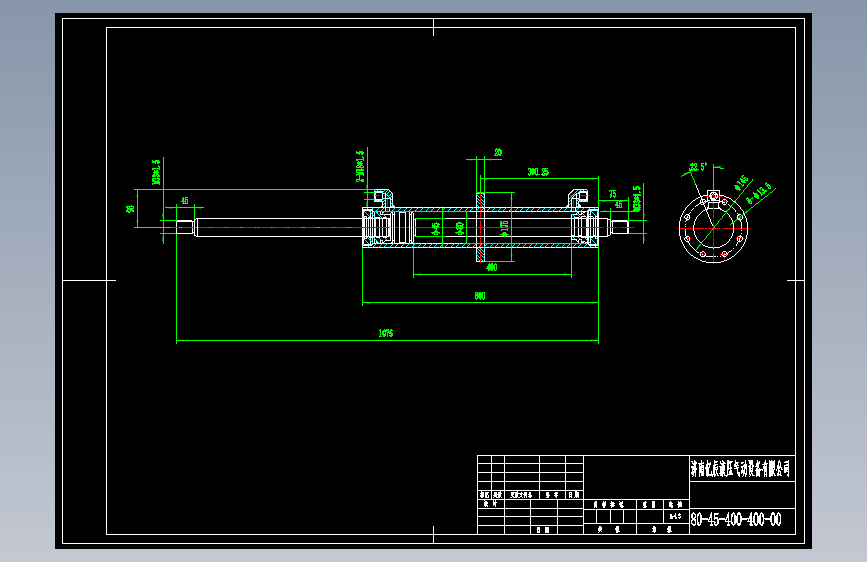Select the hatched mounting flange on the cylinder
Image resolution: width=867 pixels, height=562 pixels.
tap(480, 227)
